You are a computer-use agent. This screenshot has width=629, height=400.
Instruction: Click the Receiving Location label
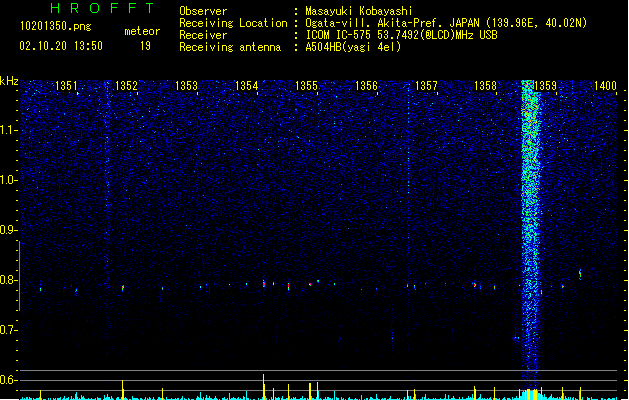coord(233,23)
